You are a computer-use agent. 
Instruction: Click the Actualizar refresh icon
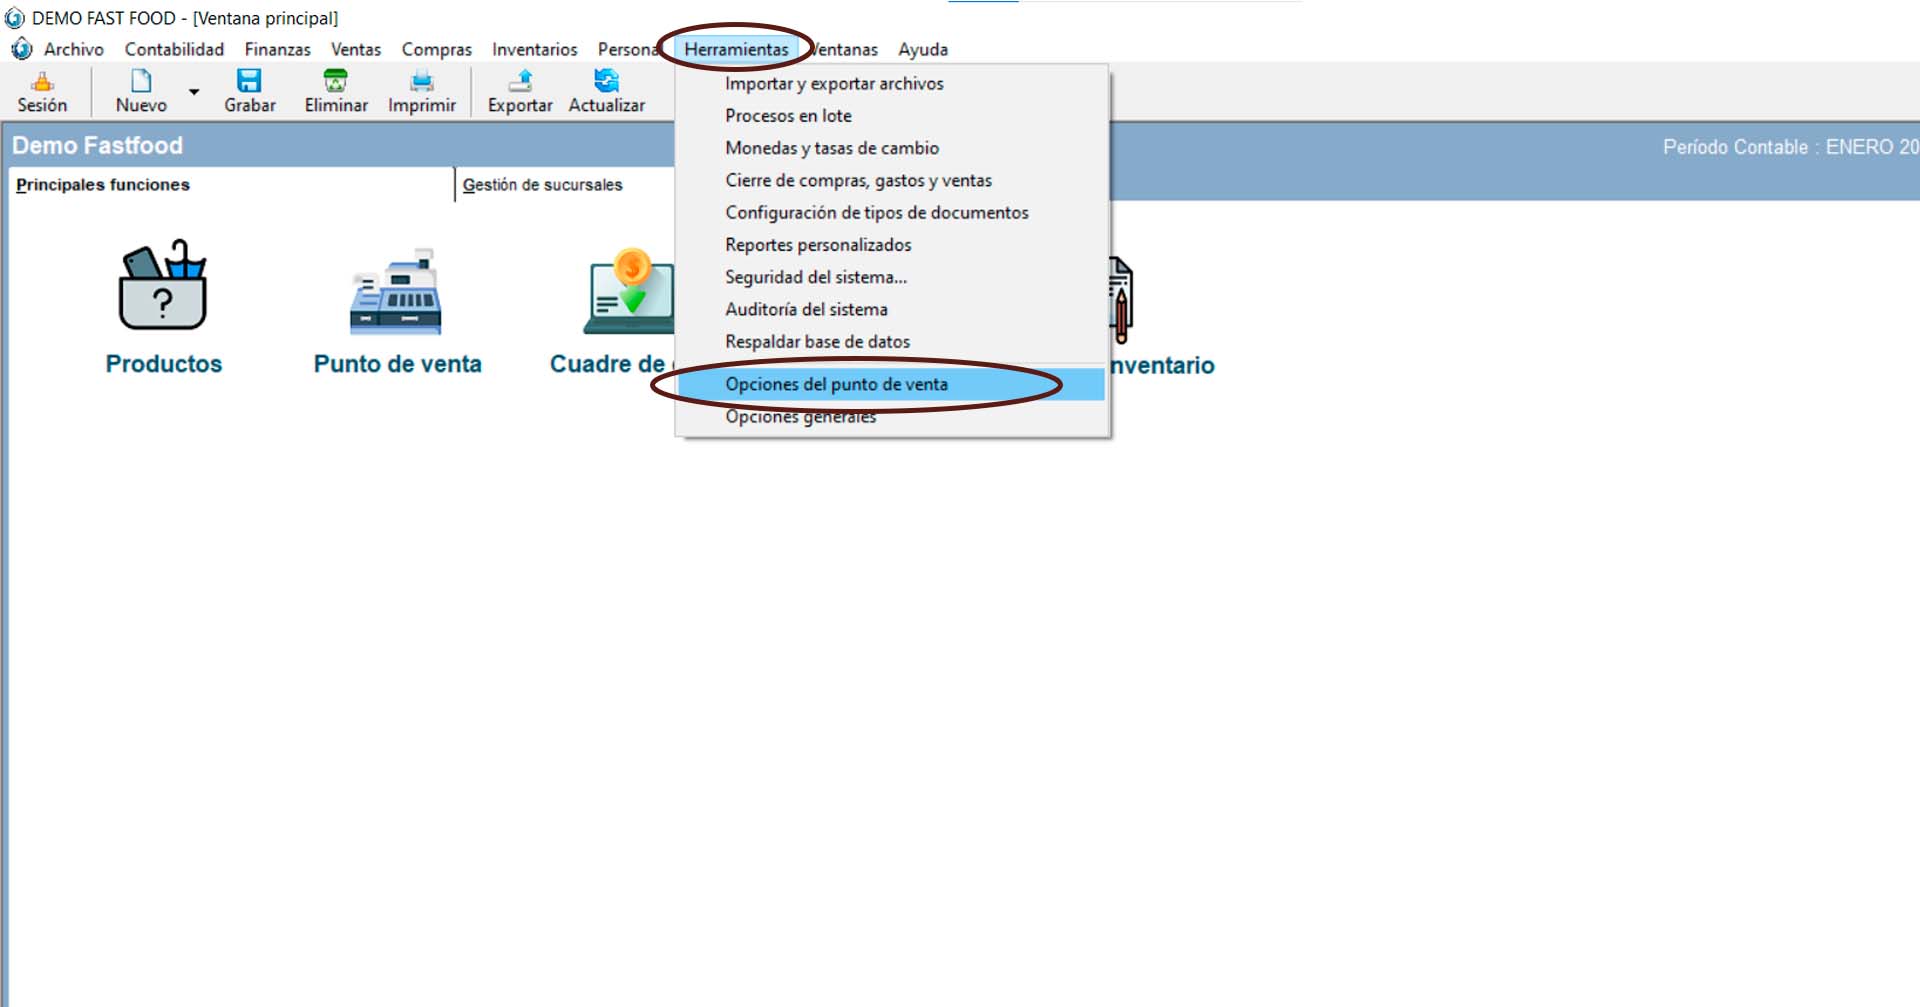(606, 81)
